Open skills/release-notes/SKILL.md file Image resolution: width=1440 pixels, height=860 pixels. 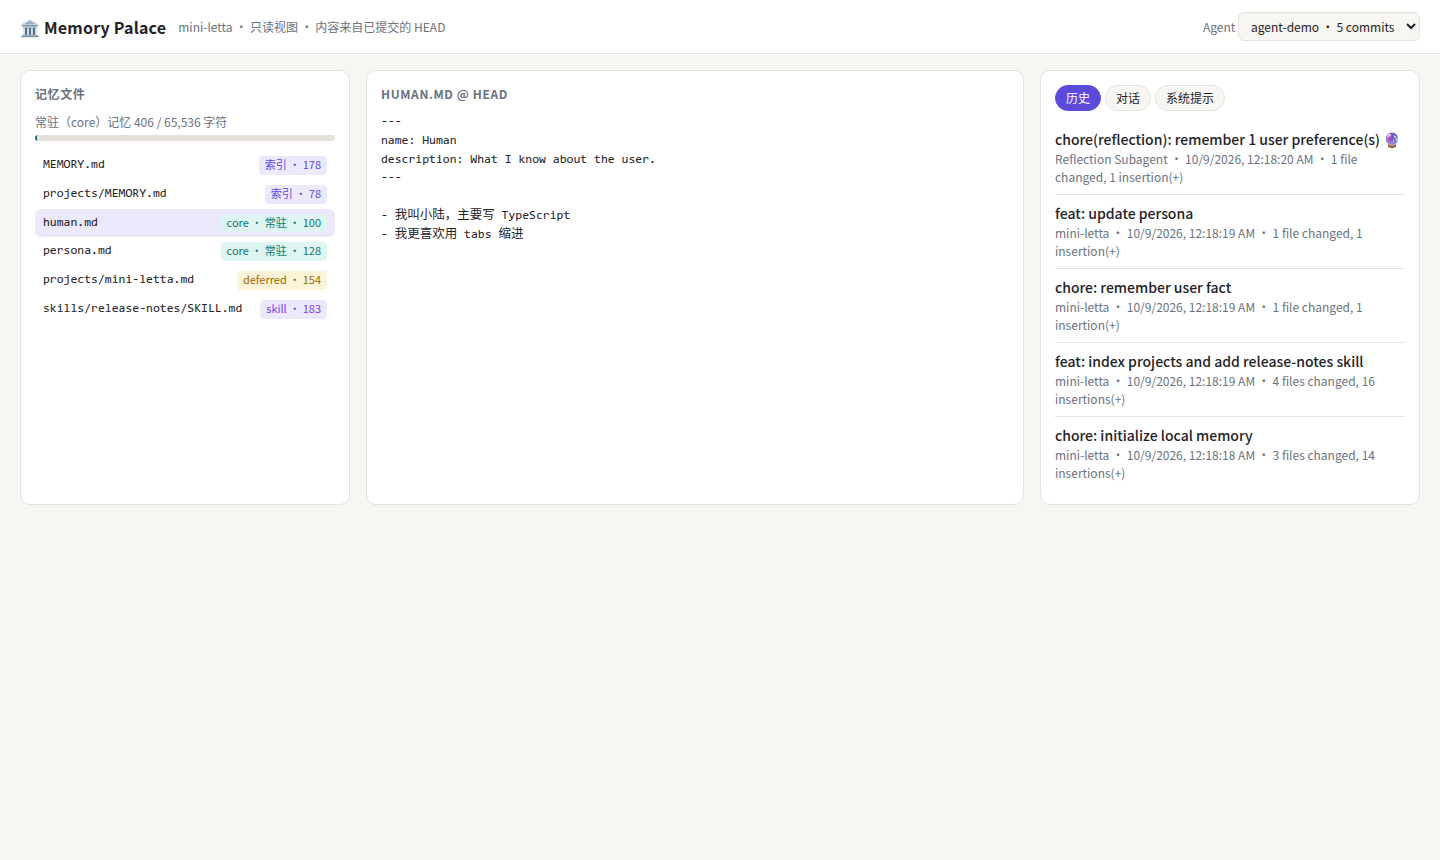(185, 309)
